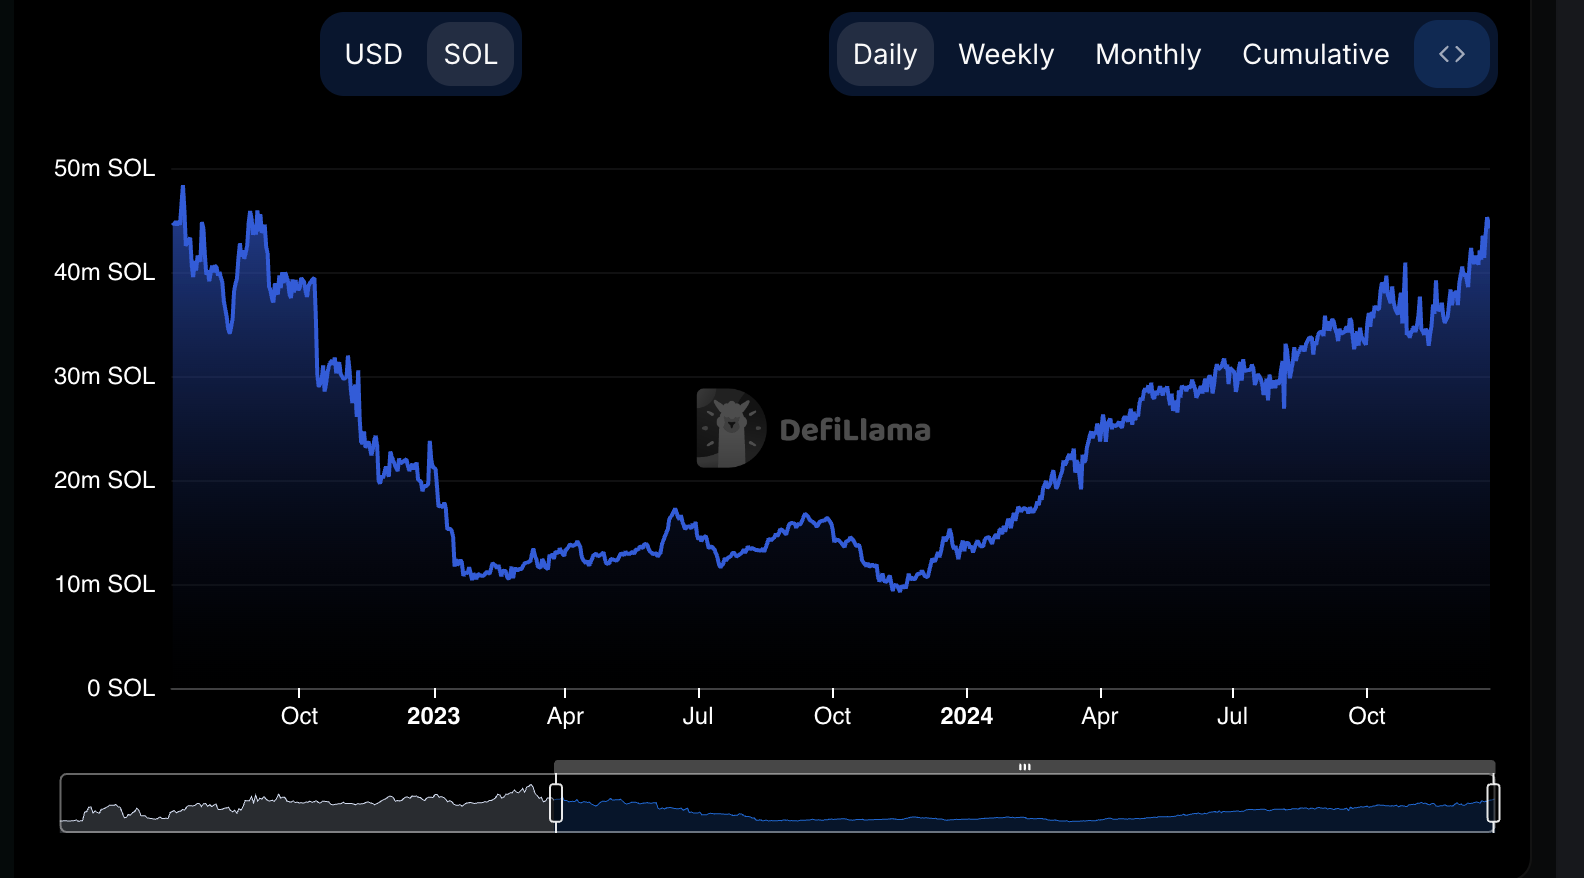Click the 2024 x-axis label
This screenshot has width=1584, height=878.
(967, 716)
